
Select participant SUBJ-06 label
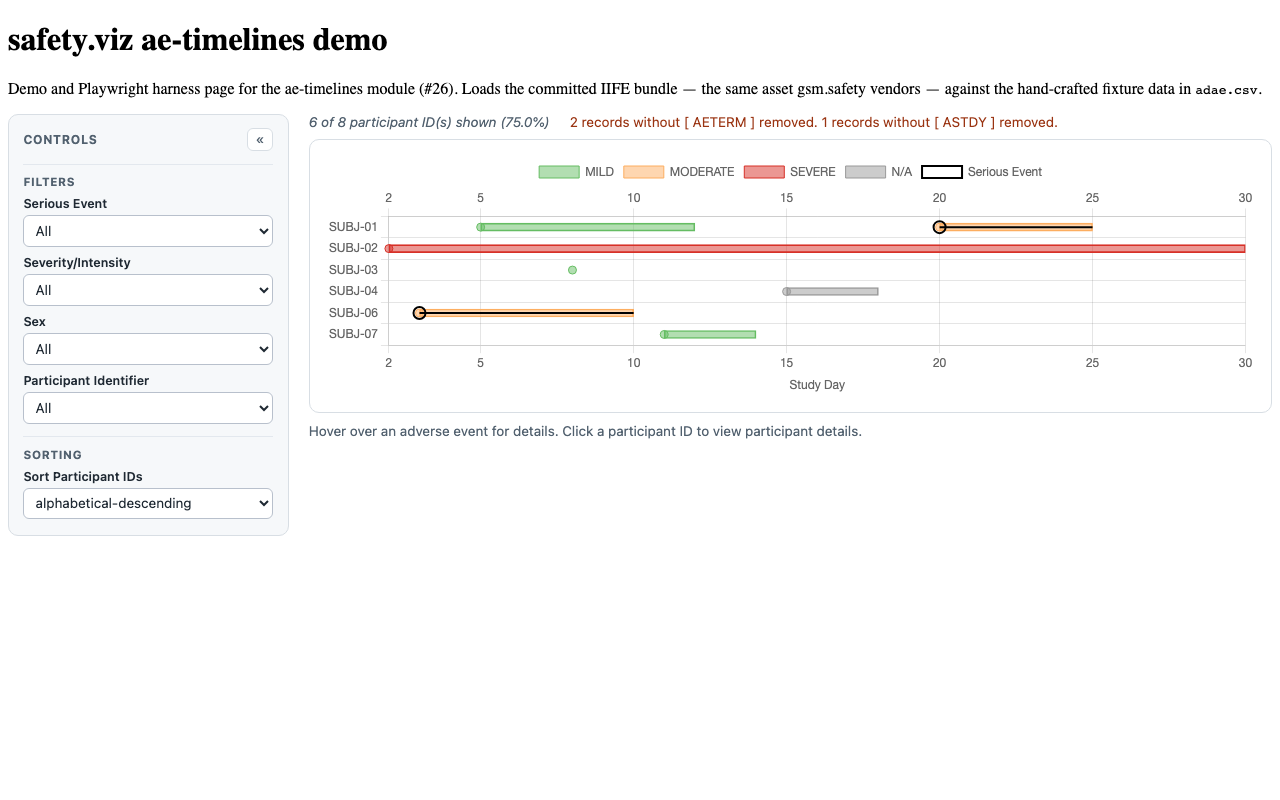tap(353, 313)
